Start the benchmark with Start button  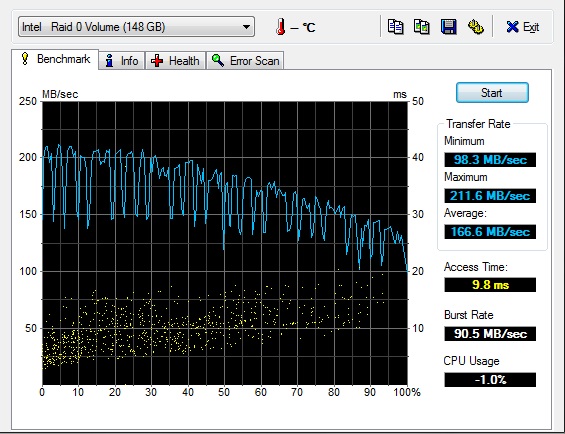[492, 93]
